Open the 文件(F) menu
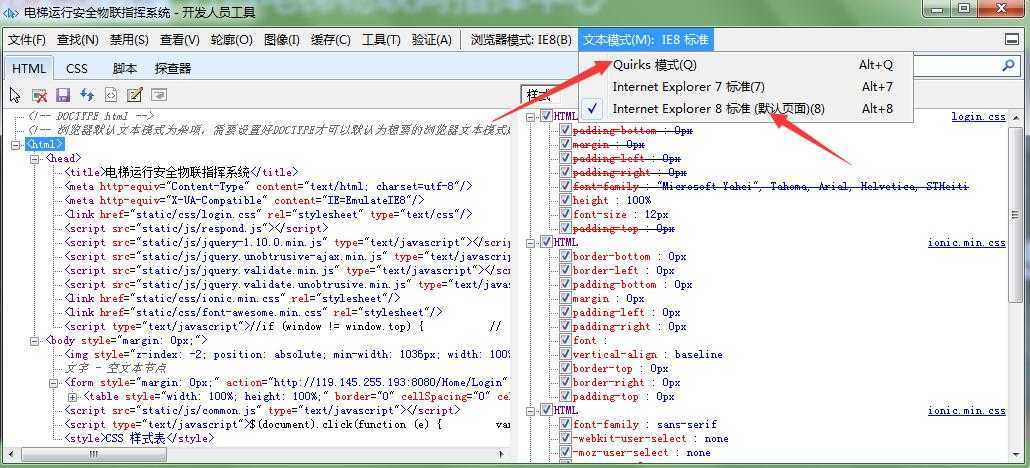This screenshot has width=1030, height=468. pos(27,40)
